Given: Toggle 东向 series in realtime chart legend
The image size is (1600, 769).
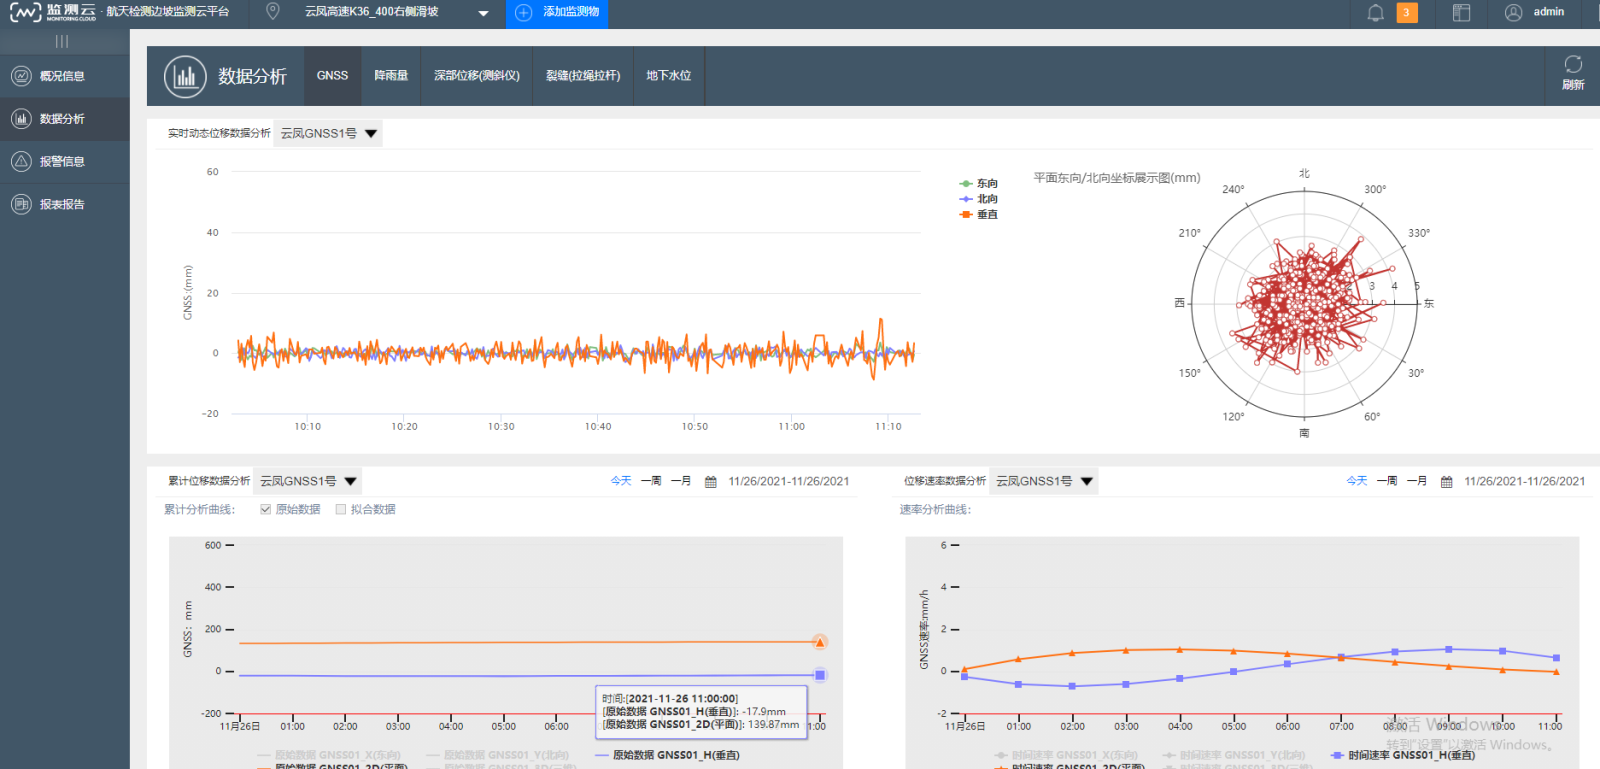Looking at the screenshot, I should click(x=978, y=184).
